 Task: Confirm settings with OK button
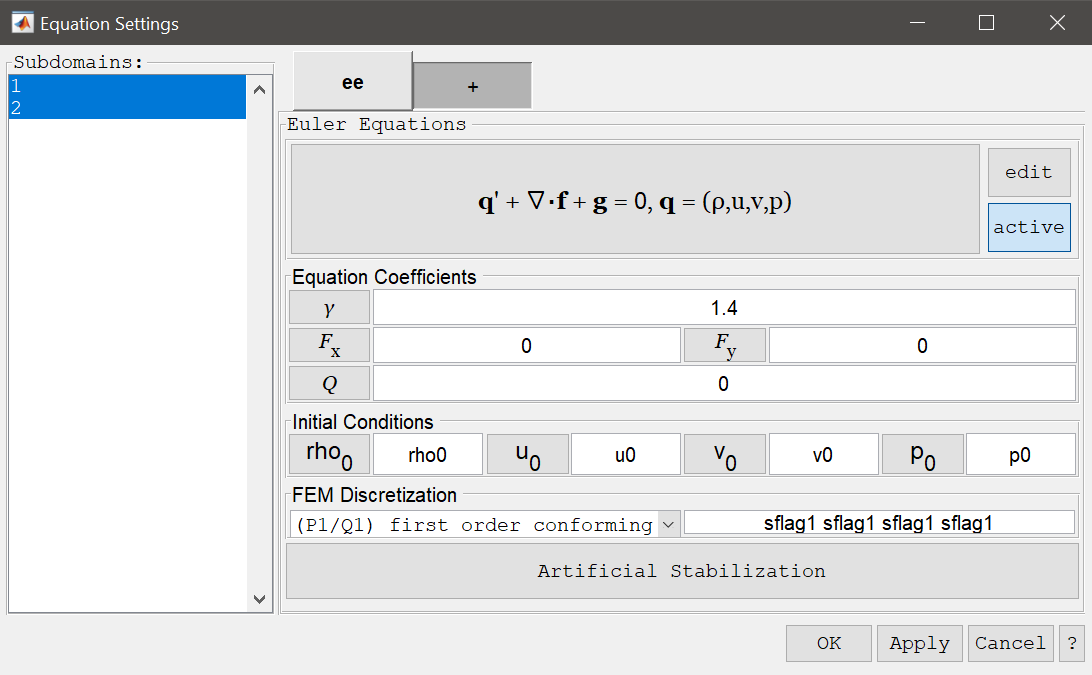point(829,643)
